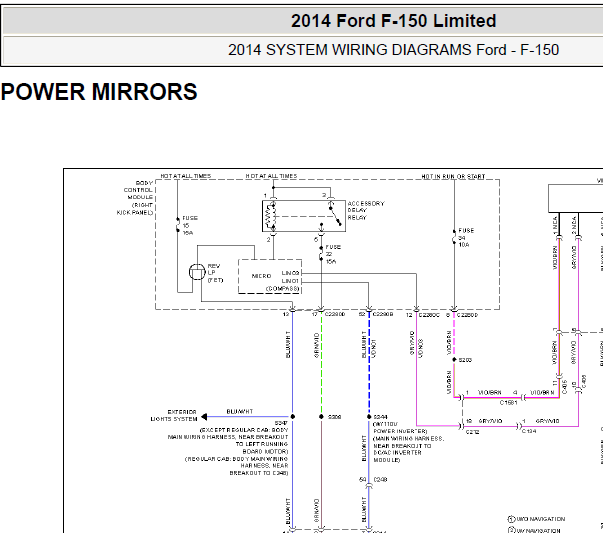Click 'DC/AC INVERTER' note text
Viewport: 603px width, 533px height.
(397, 453)
